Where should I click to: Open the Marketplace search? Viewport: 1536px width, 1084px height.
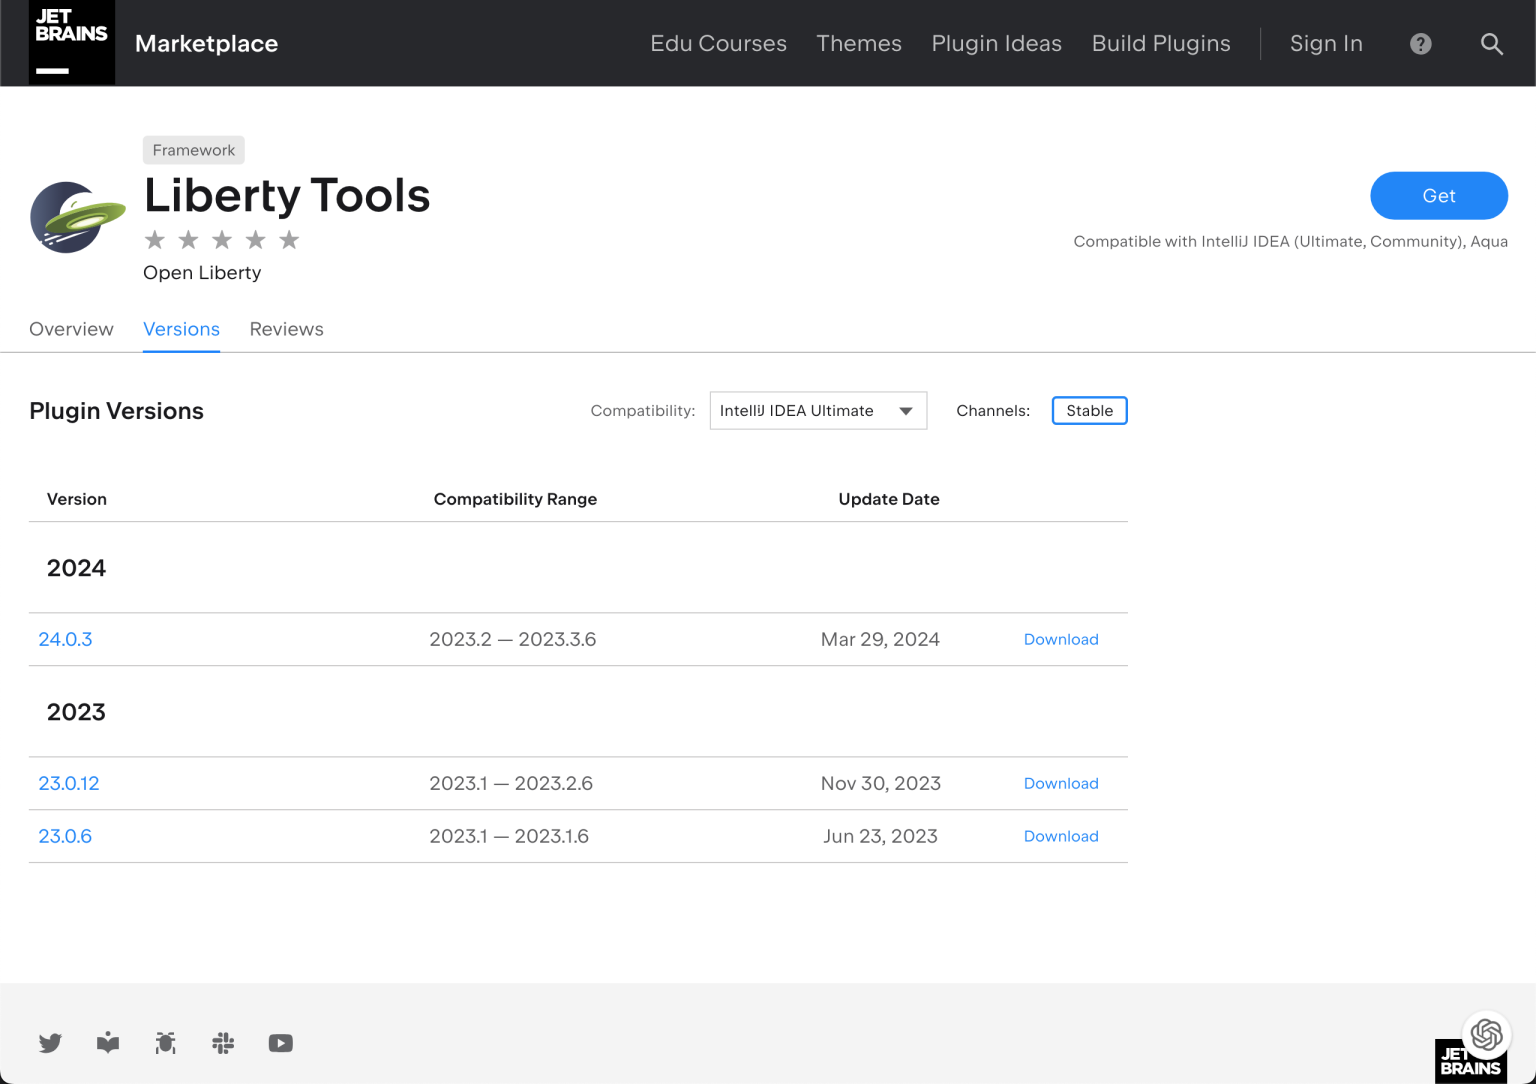click(1491, 44)
